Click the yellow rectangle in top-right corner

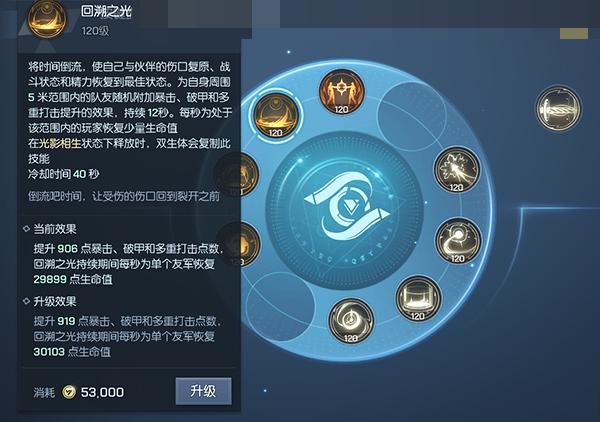click(x=574, y=33)
